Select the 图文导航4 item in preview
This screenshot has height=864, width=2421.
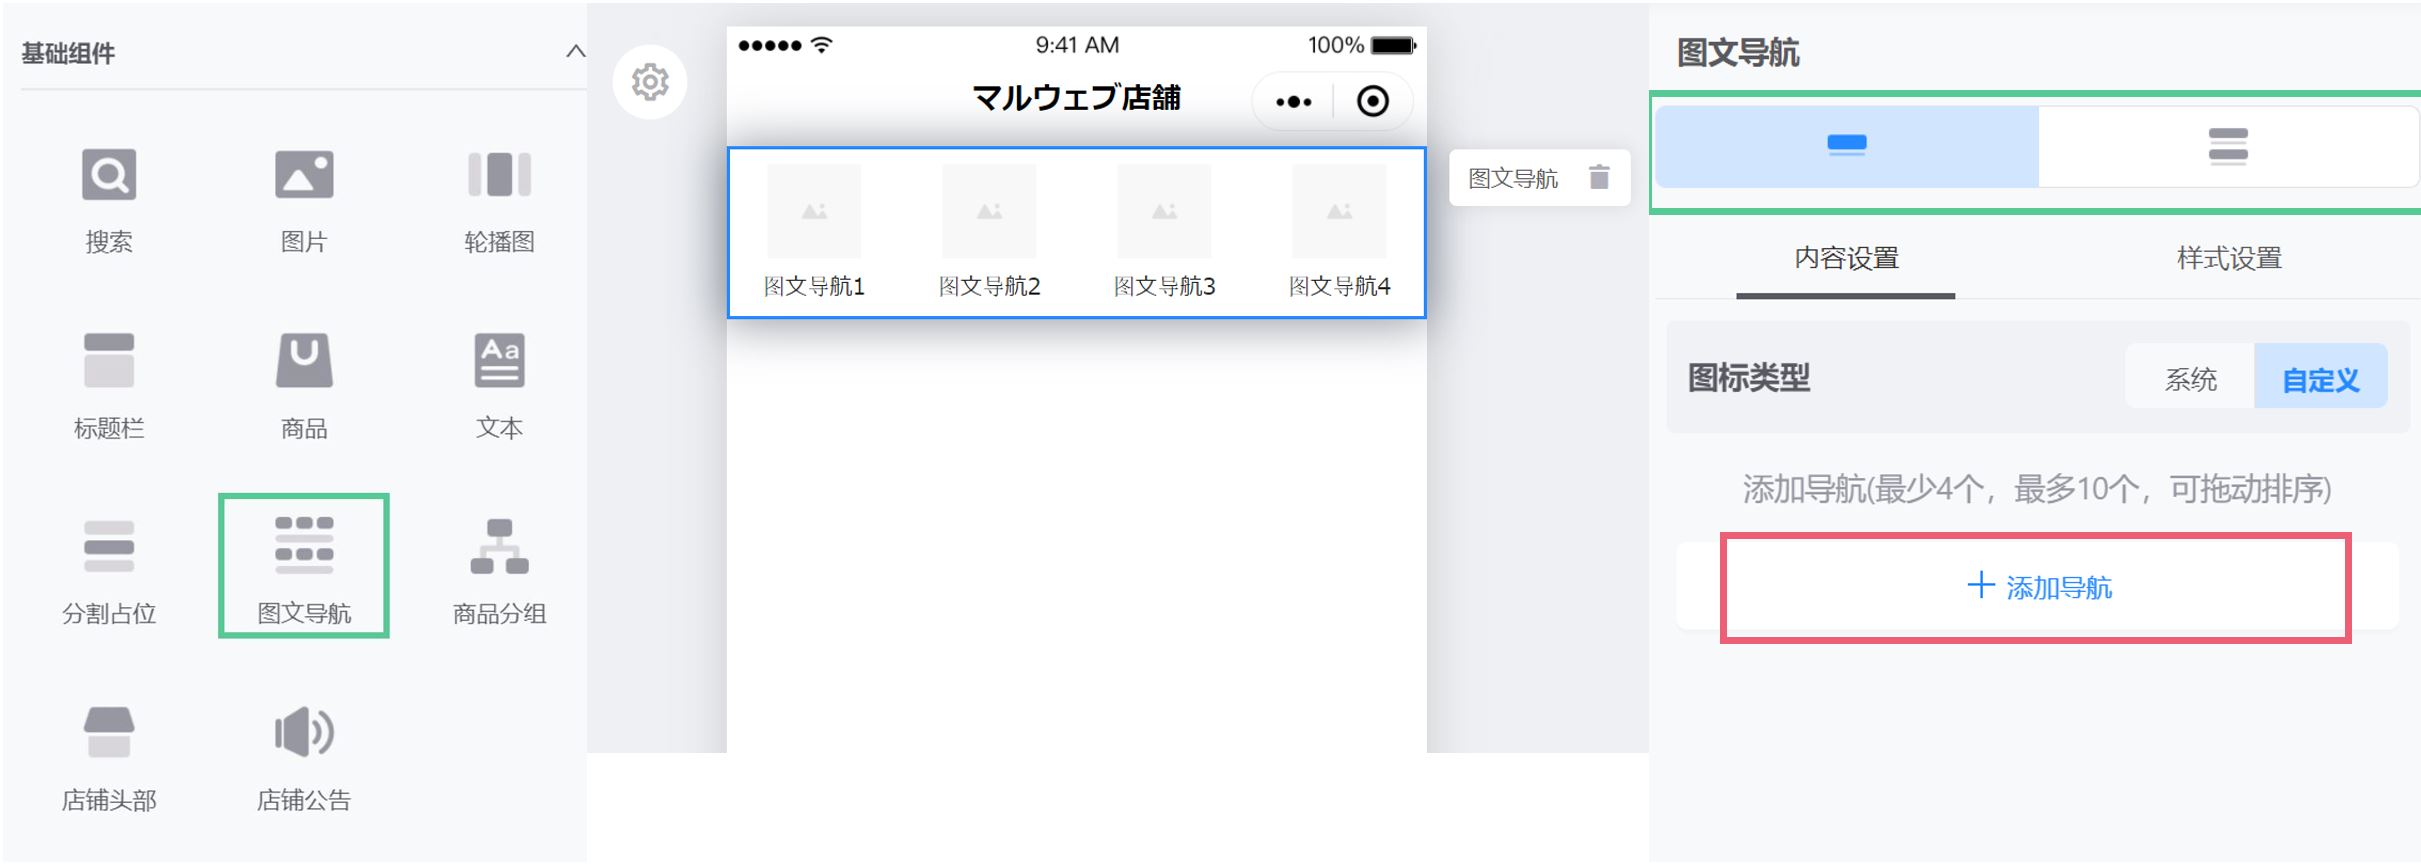1339,234
